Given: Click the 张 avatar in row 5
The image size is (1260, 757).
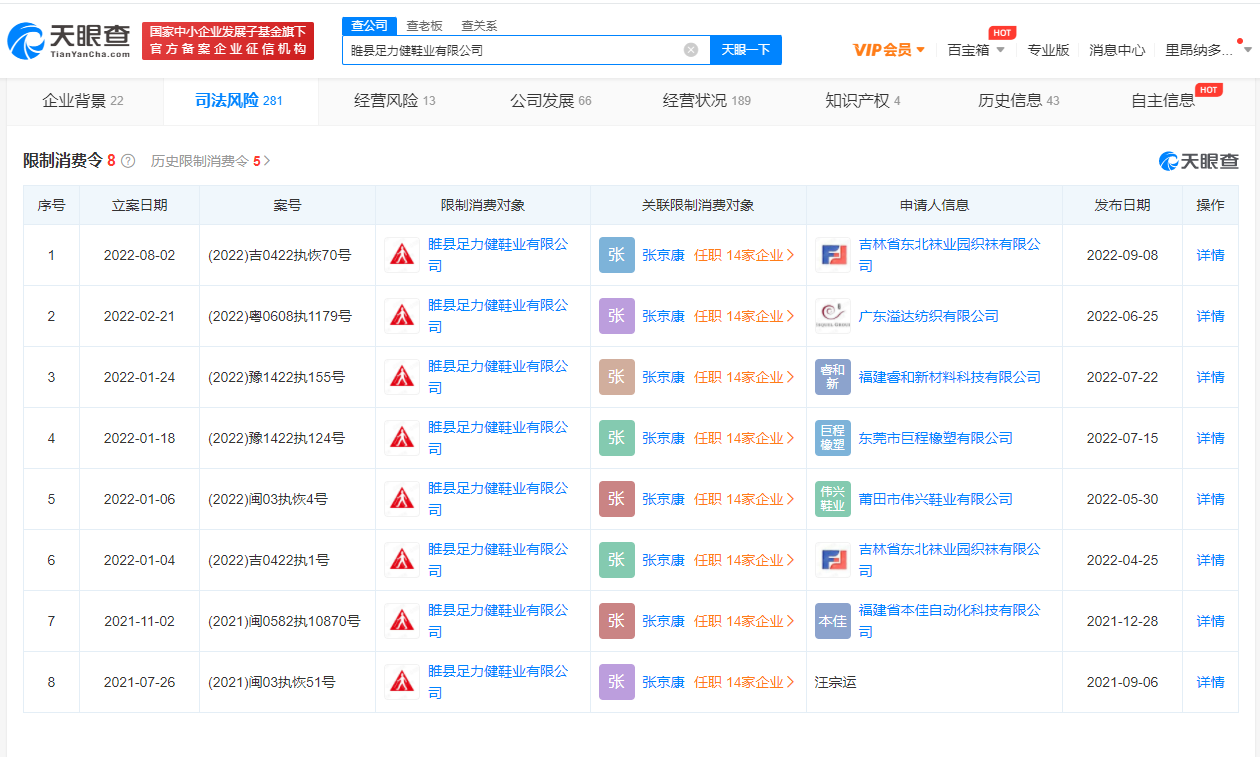Looking at the screenshot, I should tap(616, 499).
